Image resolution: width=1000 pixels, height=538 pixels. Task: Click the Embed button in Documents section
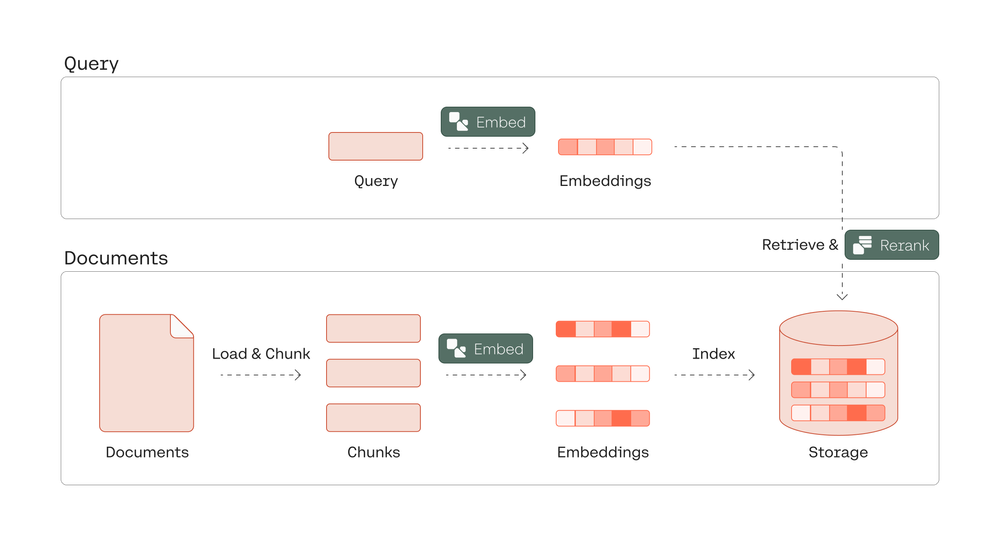tap(486, 349)
